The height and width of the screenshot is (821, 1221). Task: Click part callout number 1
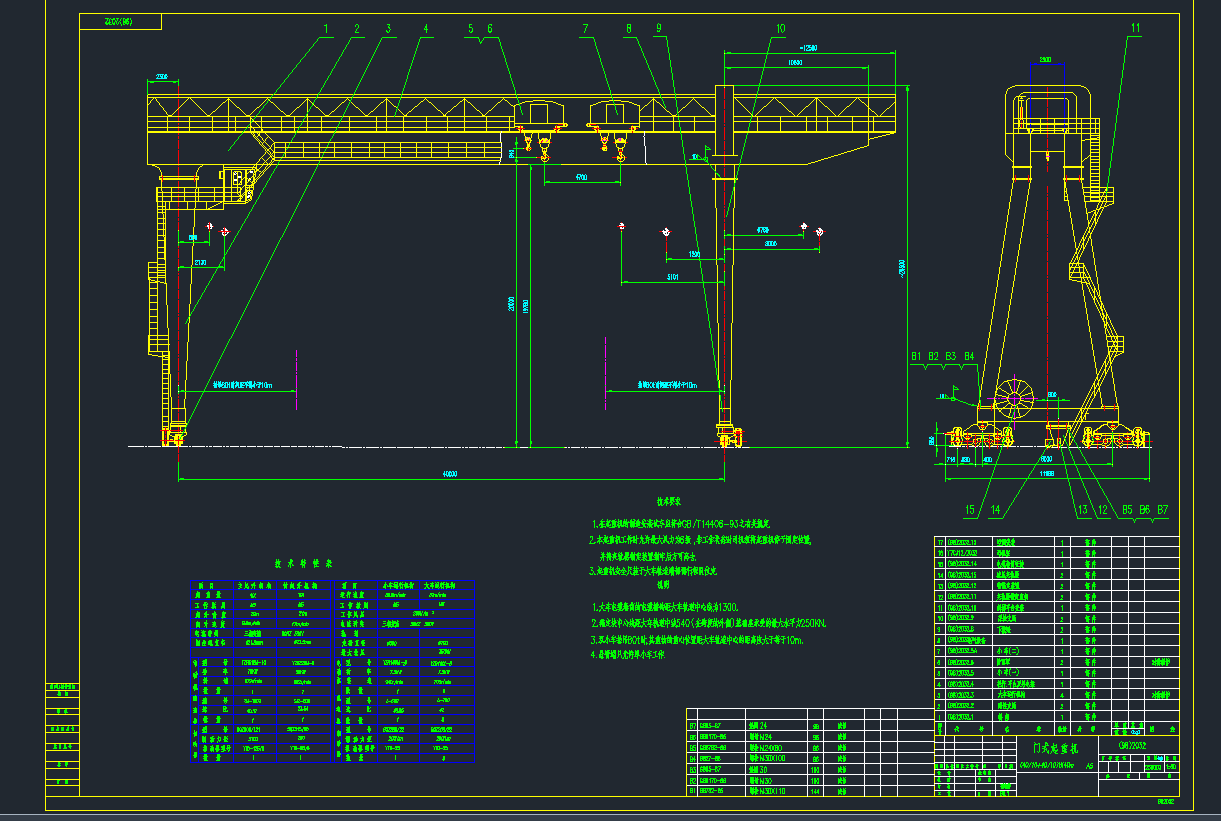point(325,29)
